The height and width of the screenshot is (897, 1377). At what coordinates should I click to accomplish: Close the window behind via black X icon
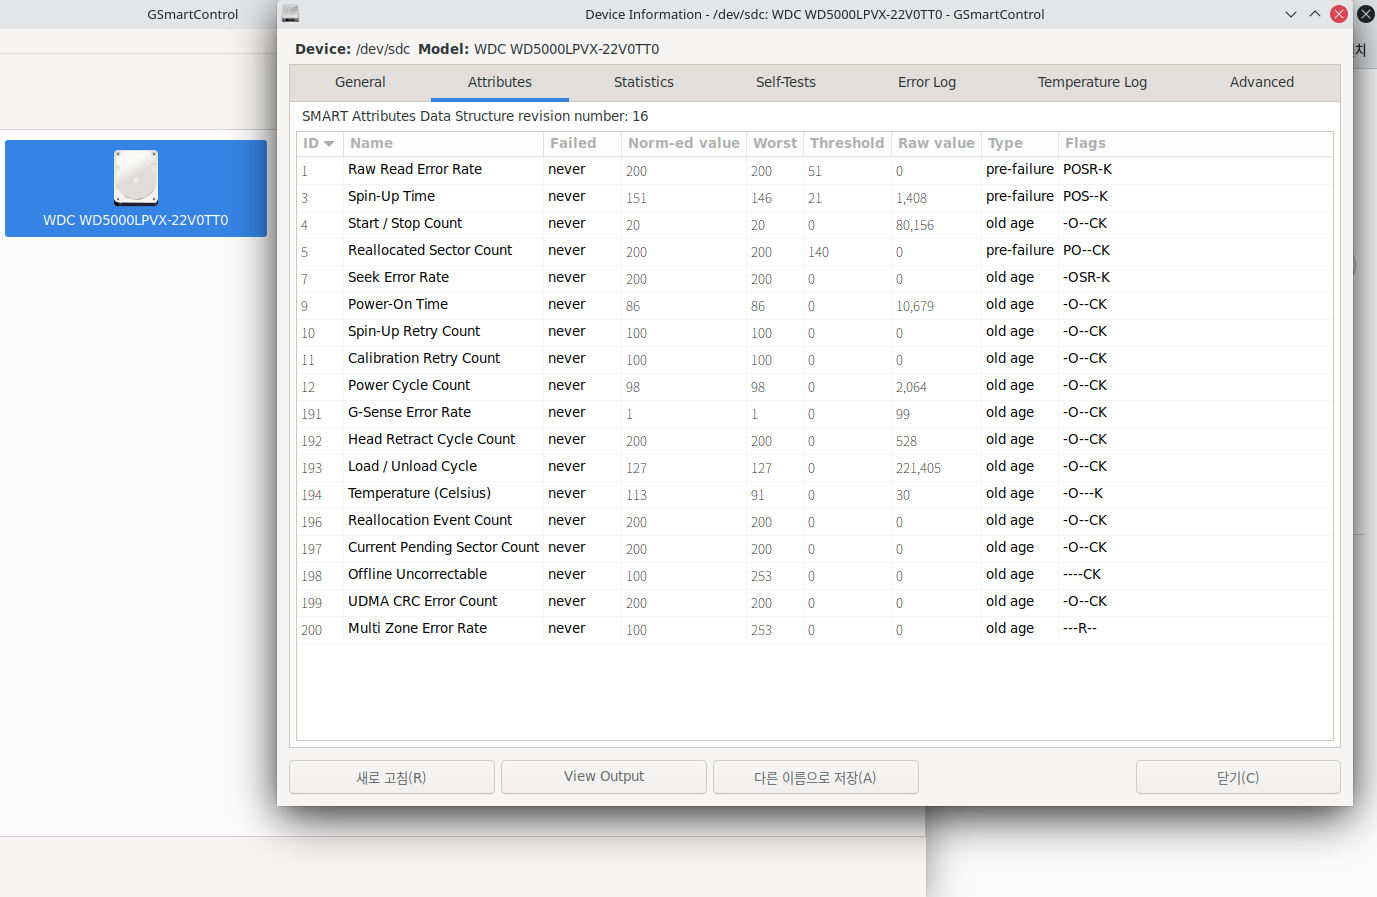click(1366, 14)
